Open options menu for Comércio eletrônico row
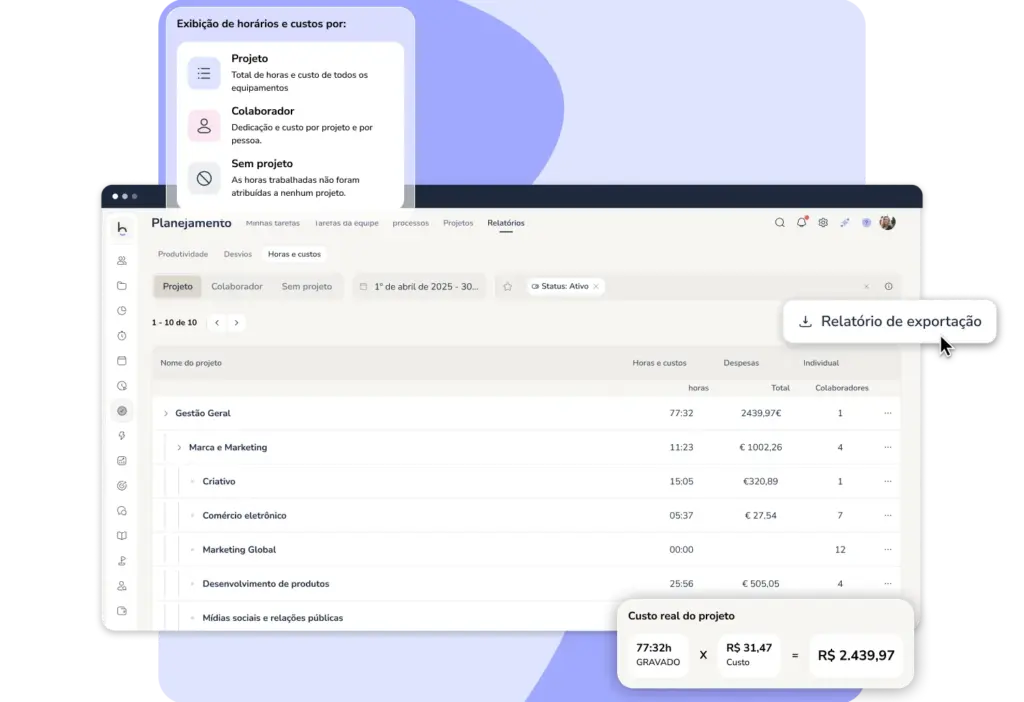Screen dimensions: 1024x702 coord(888,515)
